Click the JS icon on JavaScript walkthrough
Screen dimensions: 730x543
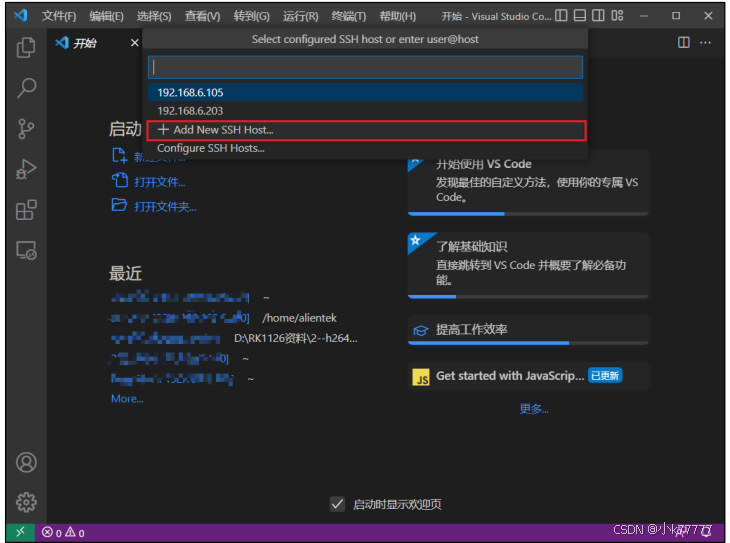[x=421, y=377]
